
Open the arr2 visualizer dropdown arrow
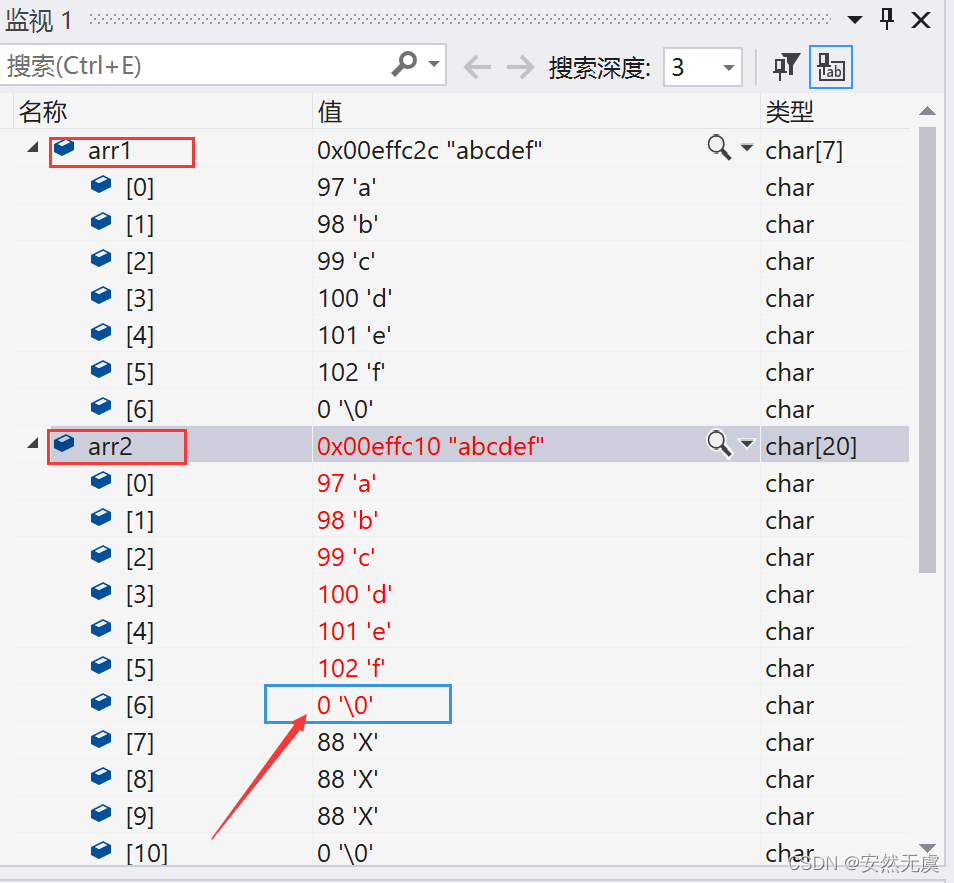coord(747,443)
